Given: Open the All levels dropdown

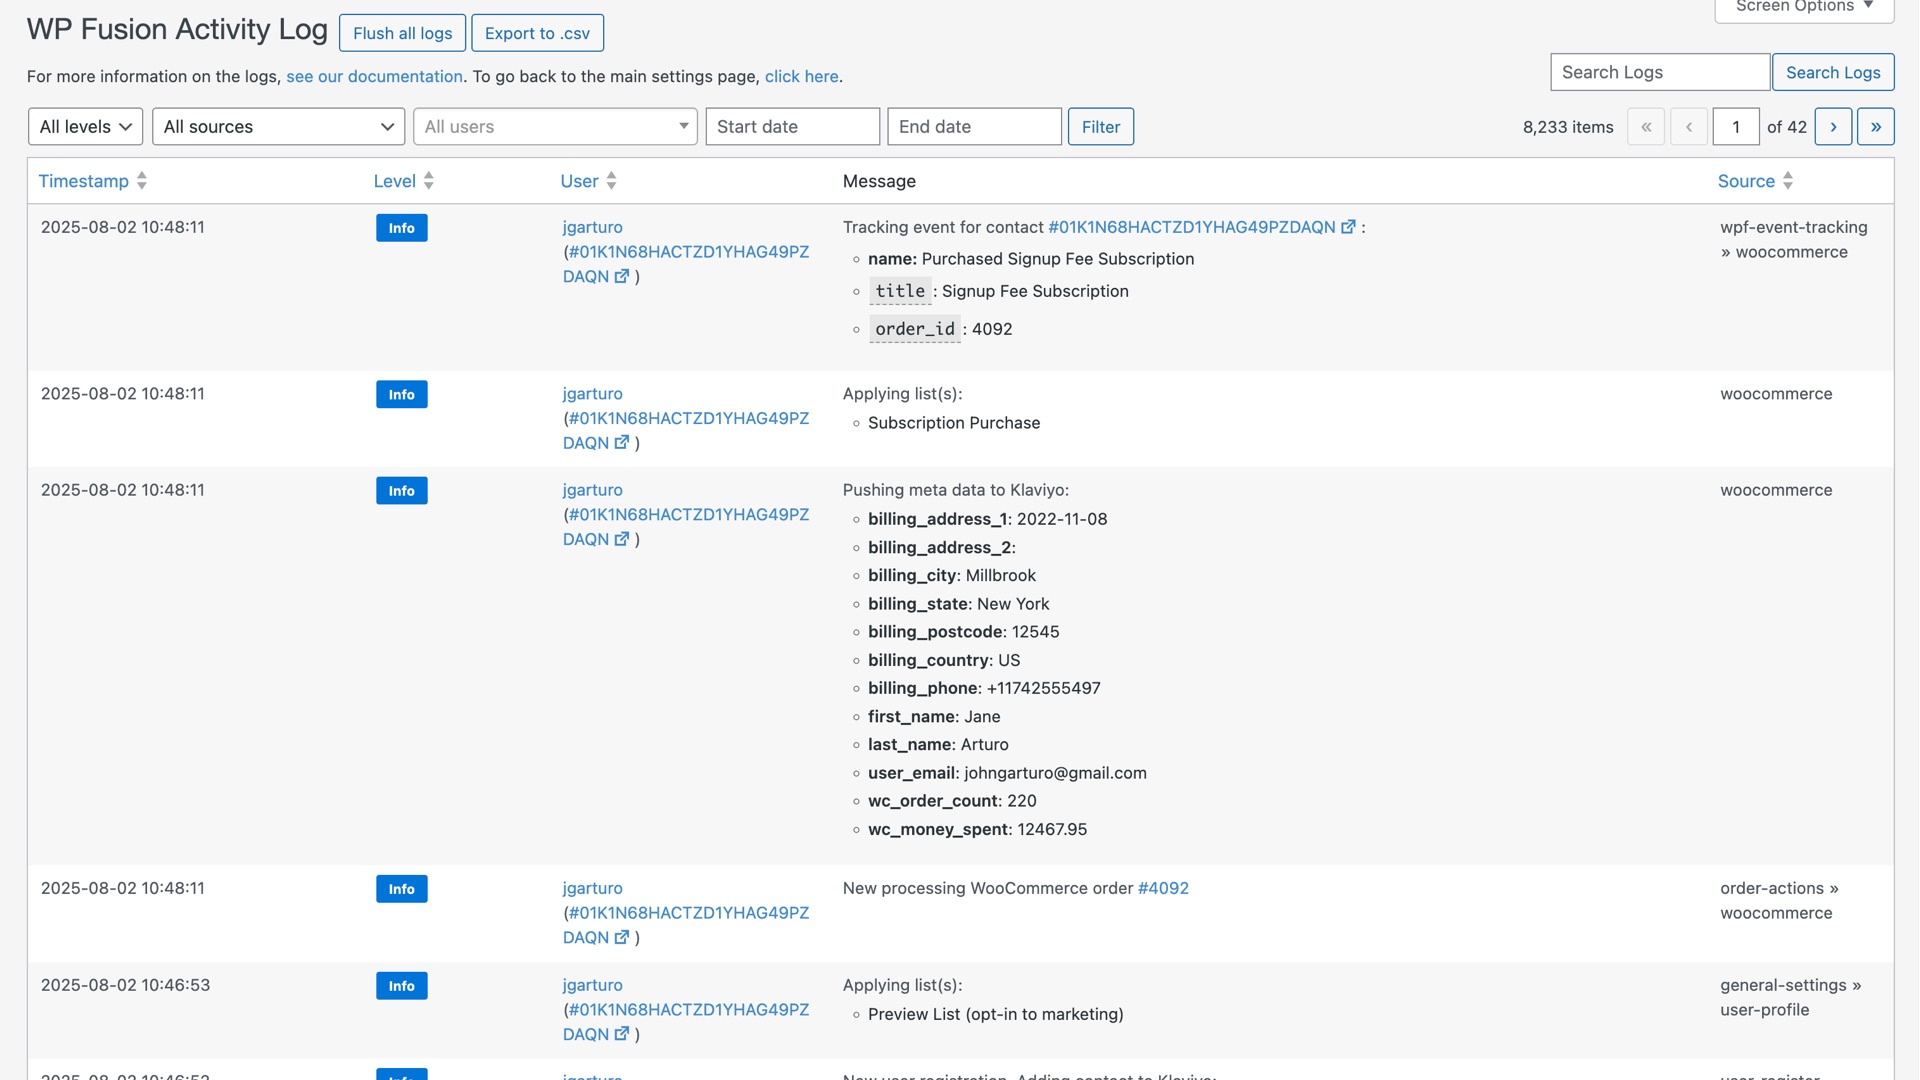Looking at the screenshot, I should [85, 127].
